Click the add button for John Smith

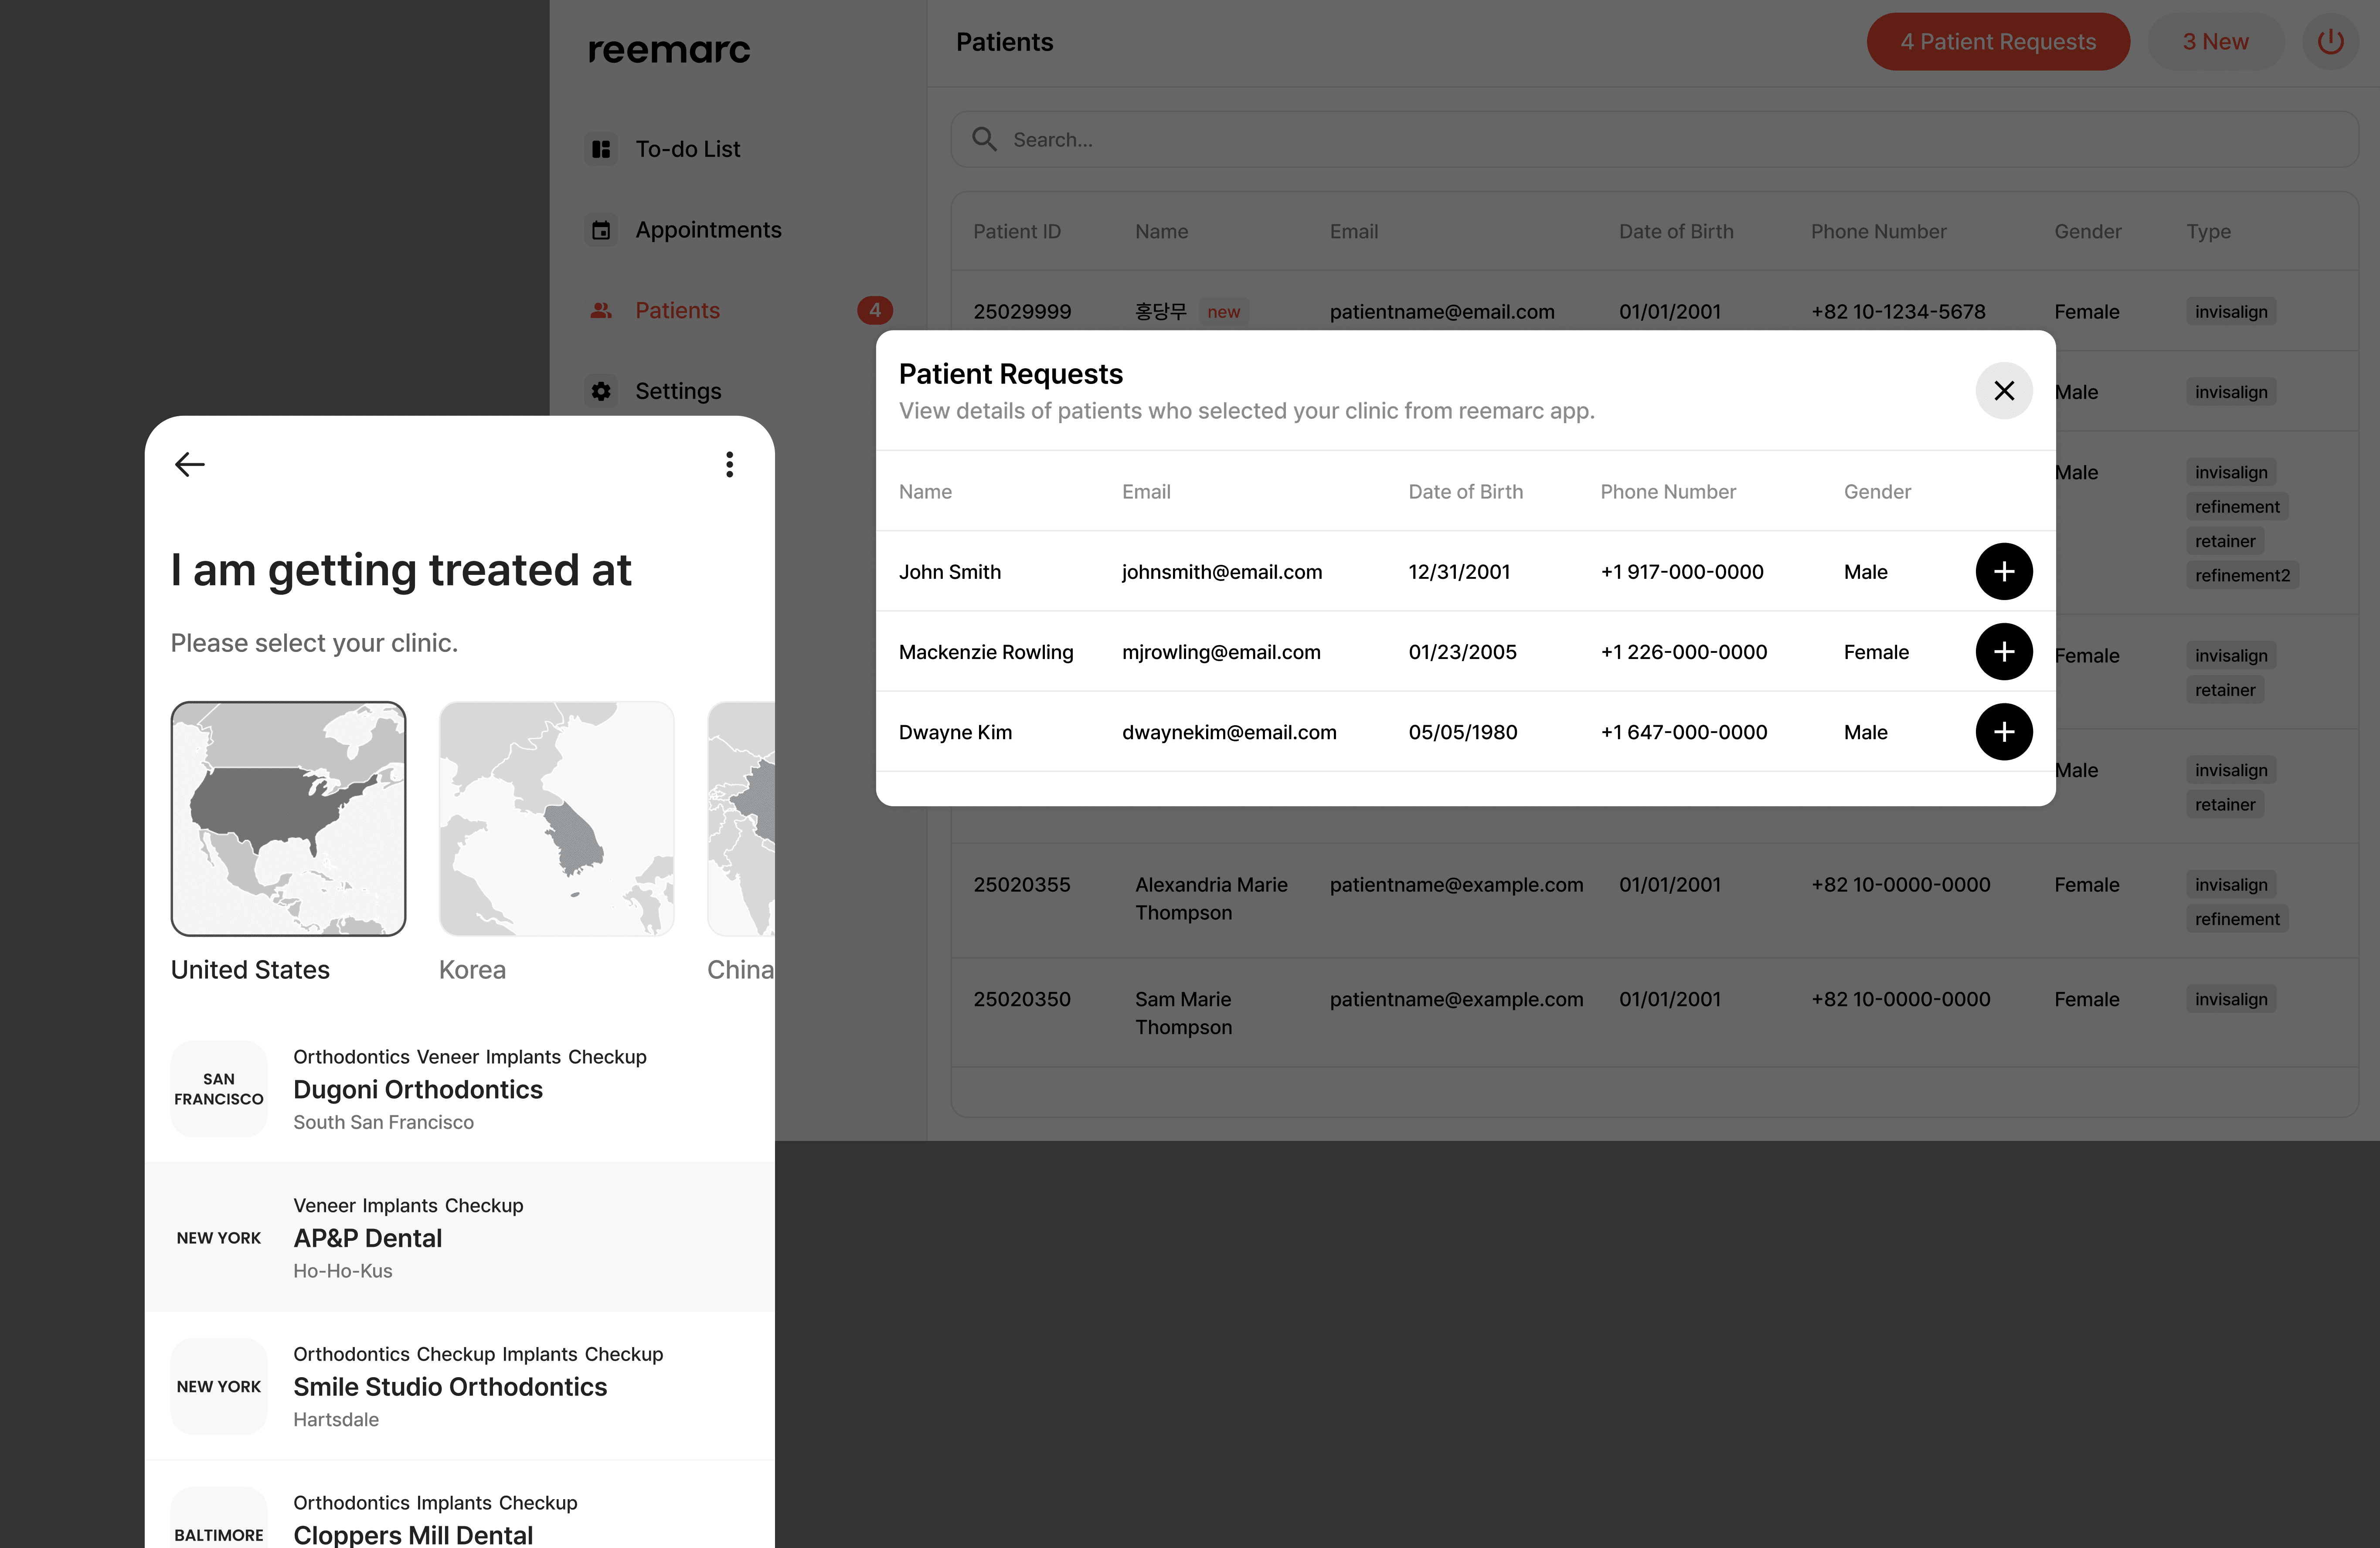[2003, 572]
